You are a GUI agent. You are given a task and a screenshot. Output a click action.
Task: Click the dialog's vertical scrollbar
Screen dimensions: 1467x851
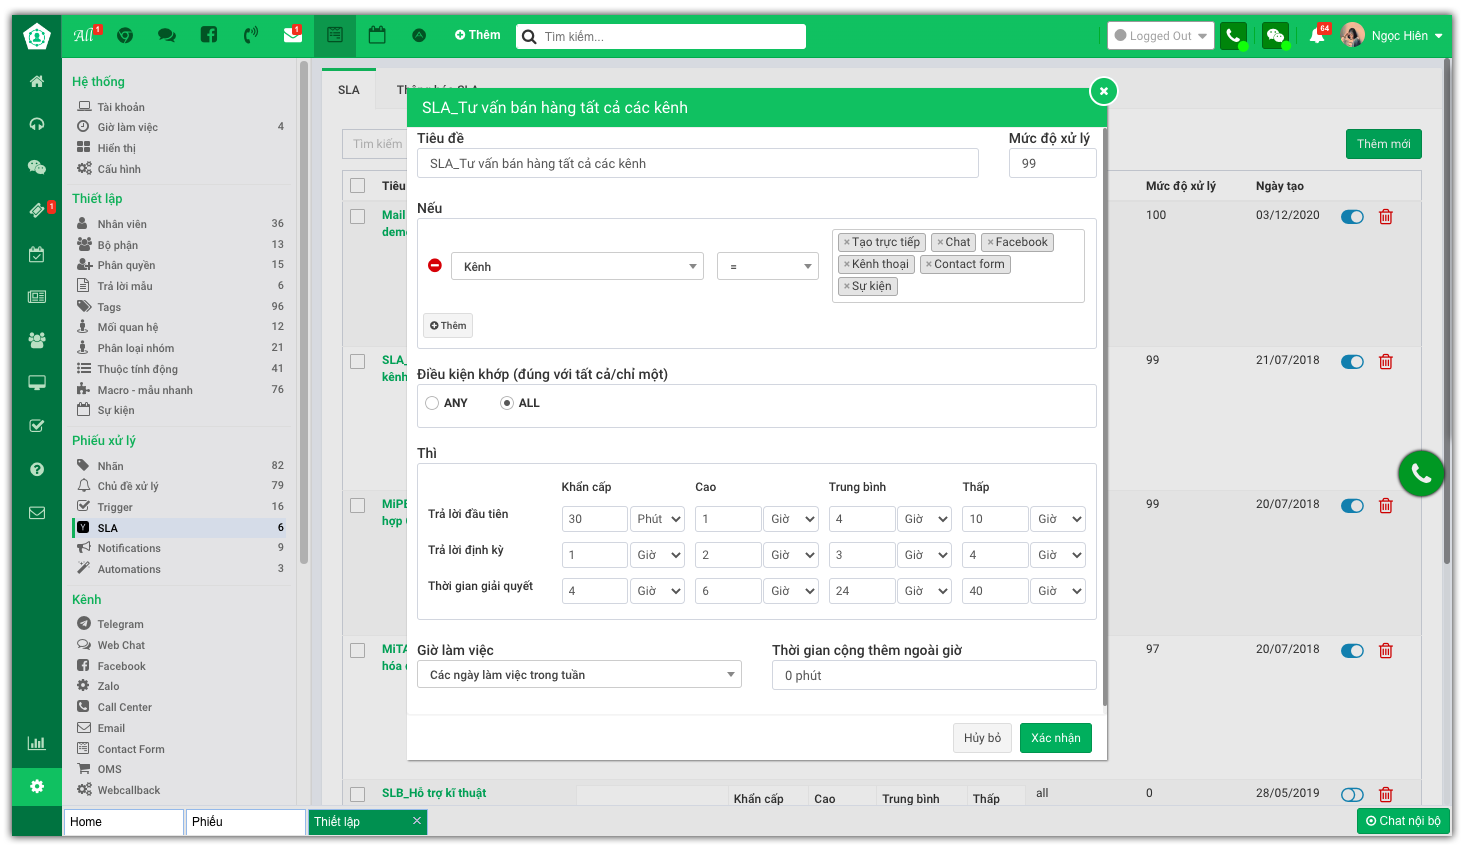click(x=1104, y=400)
